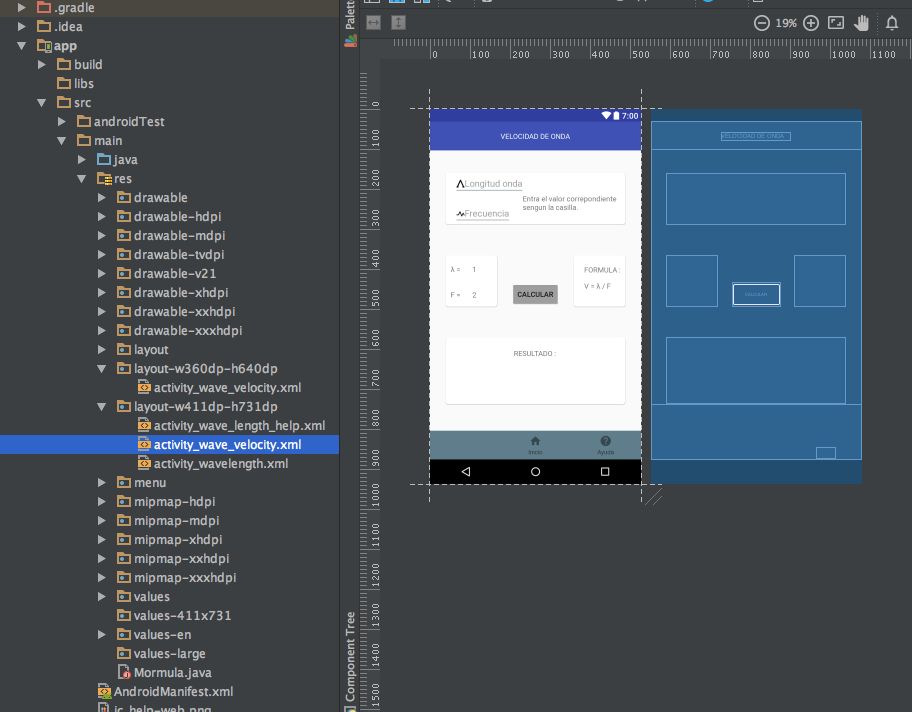Viewport: 912px width, 712px height.
Task: Click the libs folder icon
Action: 64,83
